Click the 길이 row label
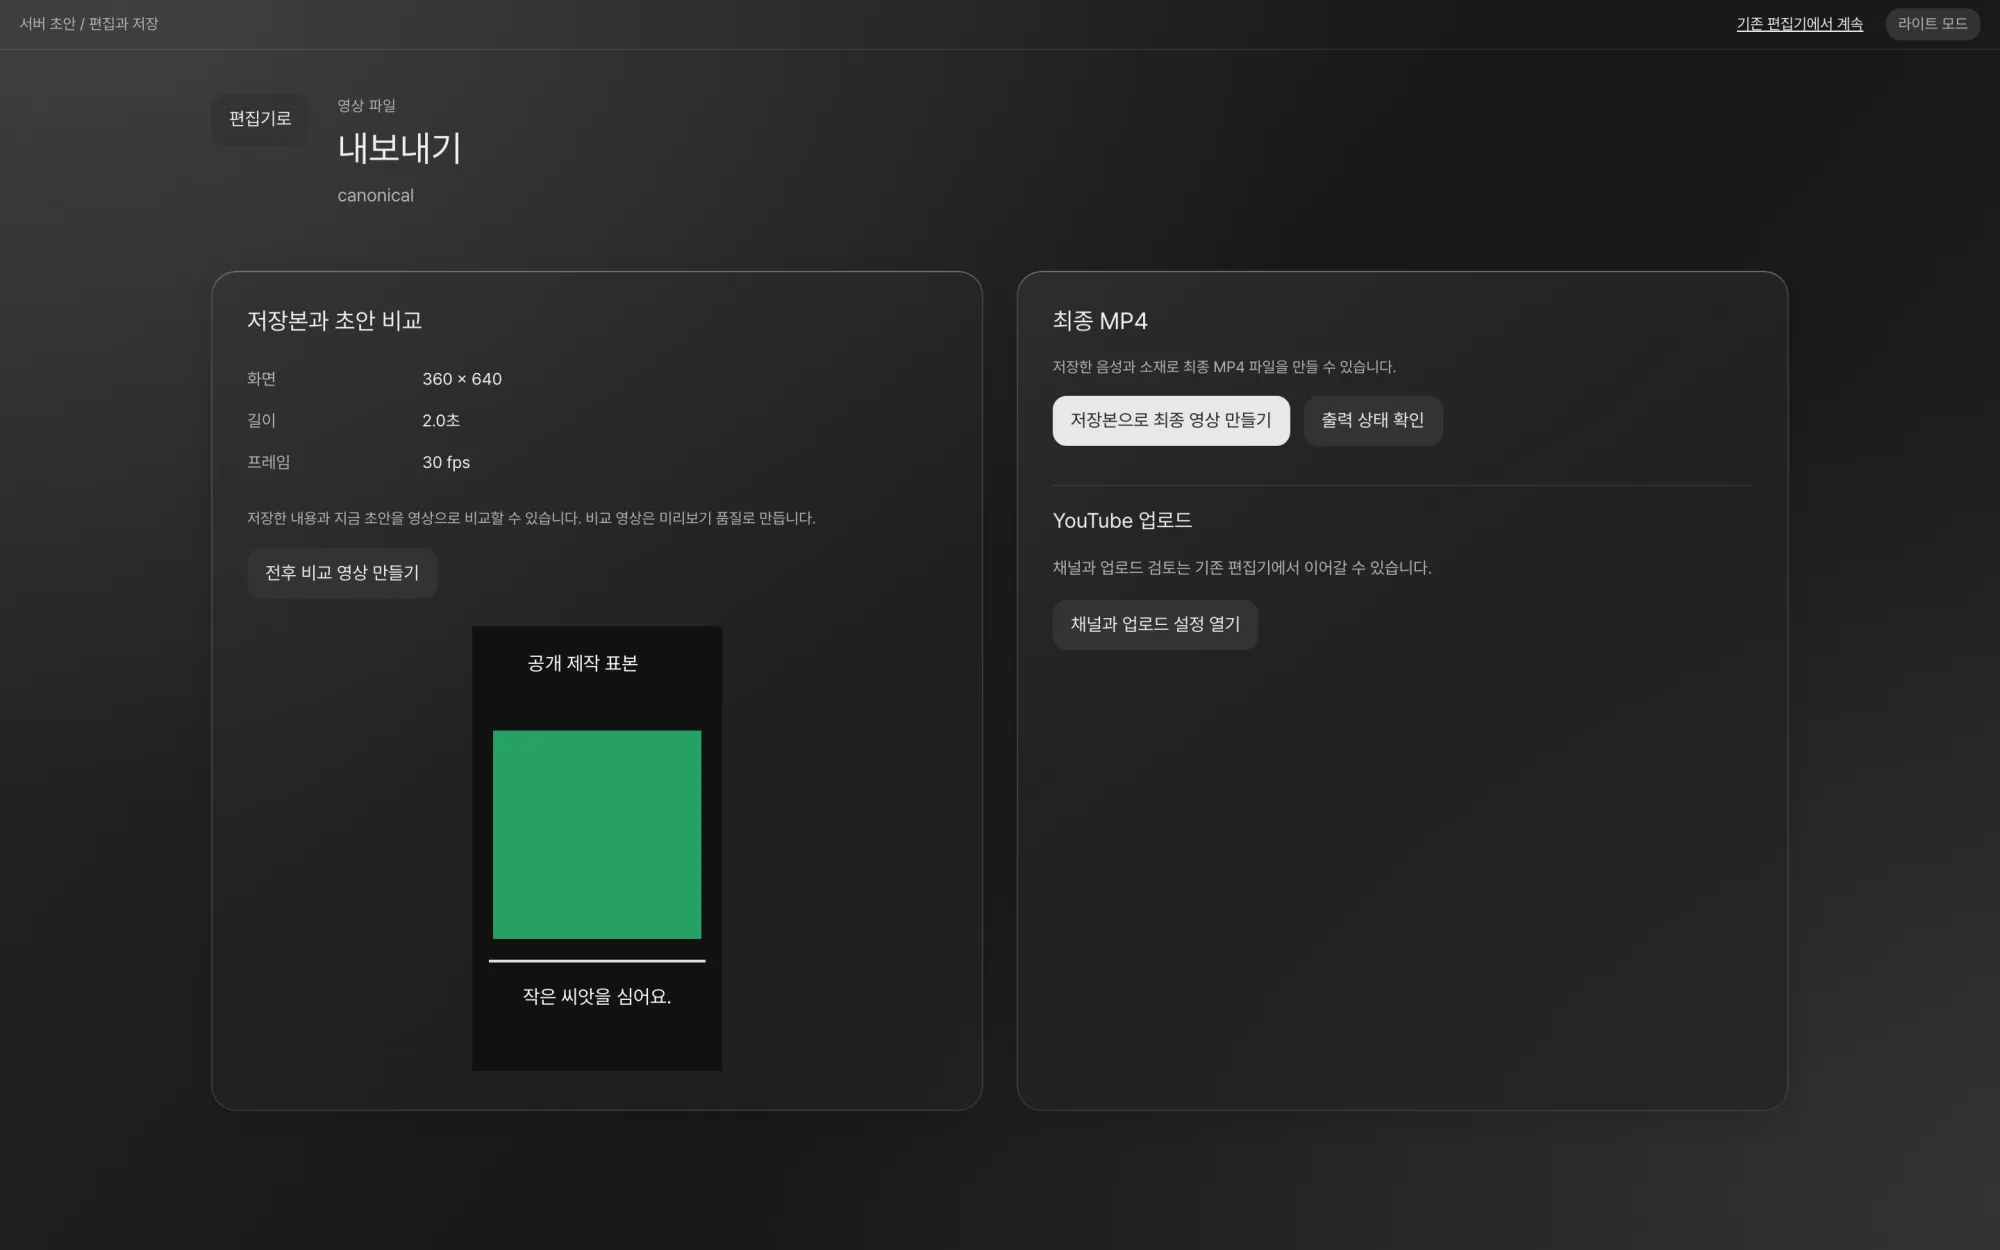The width and height of the screenshot is (2000, 1250). pyautogui.click(x=261, y=421)
